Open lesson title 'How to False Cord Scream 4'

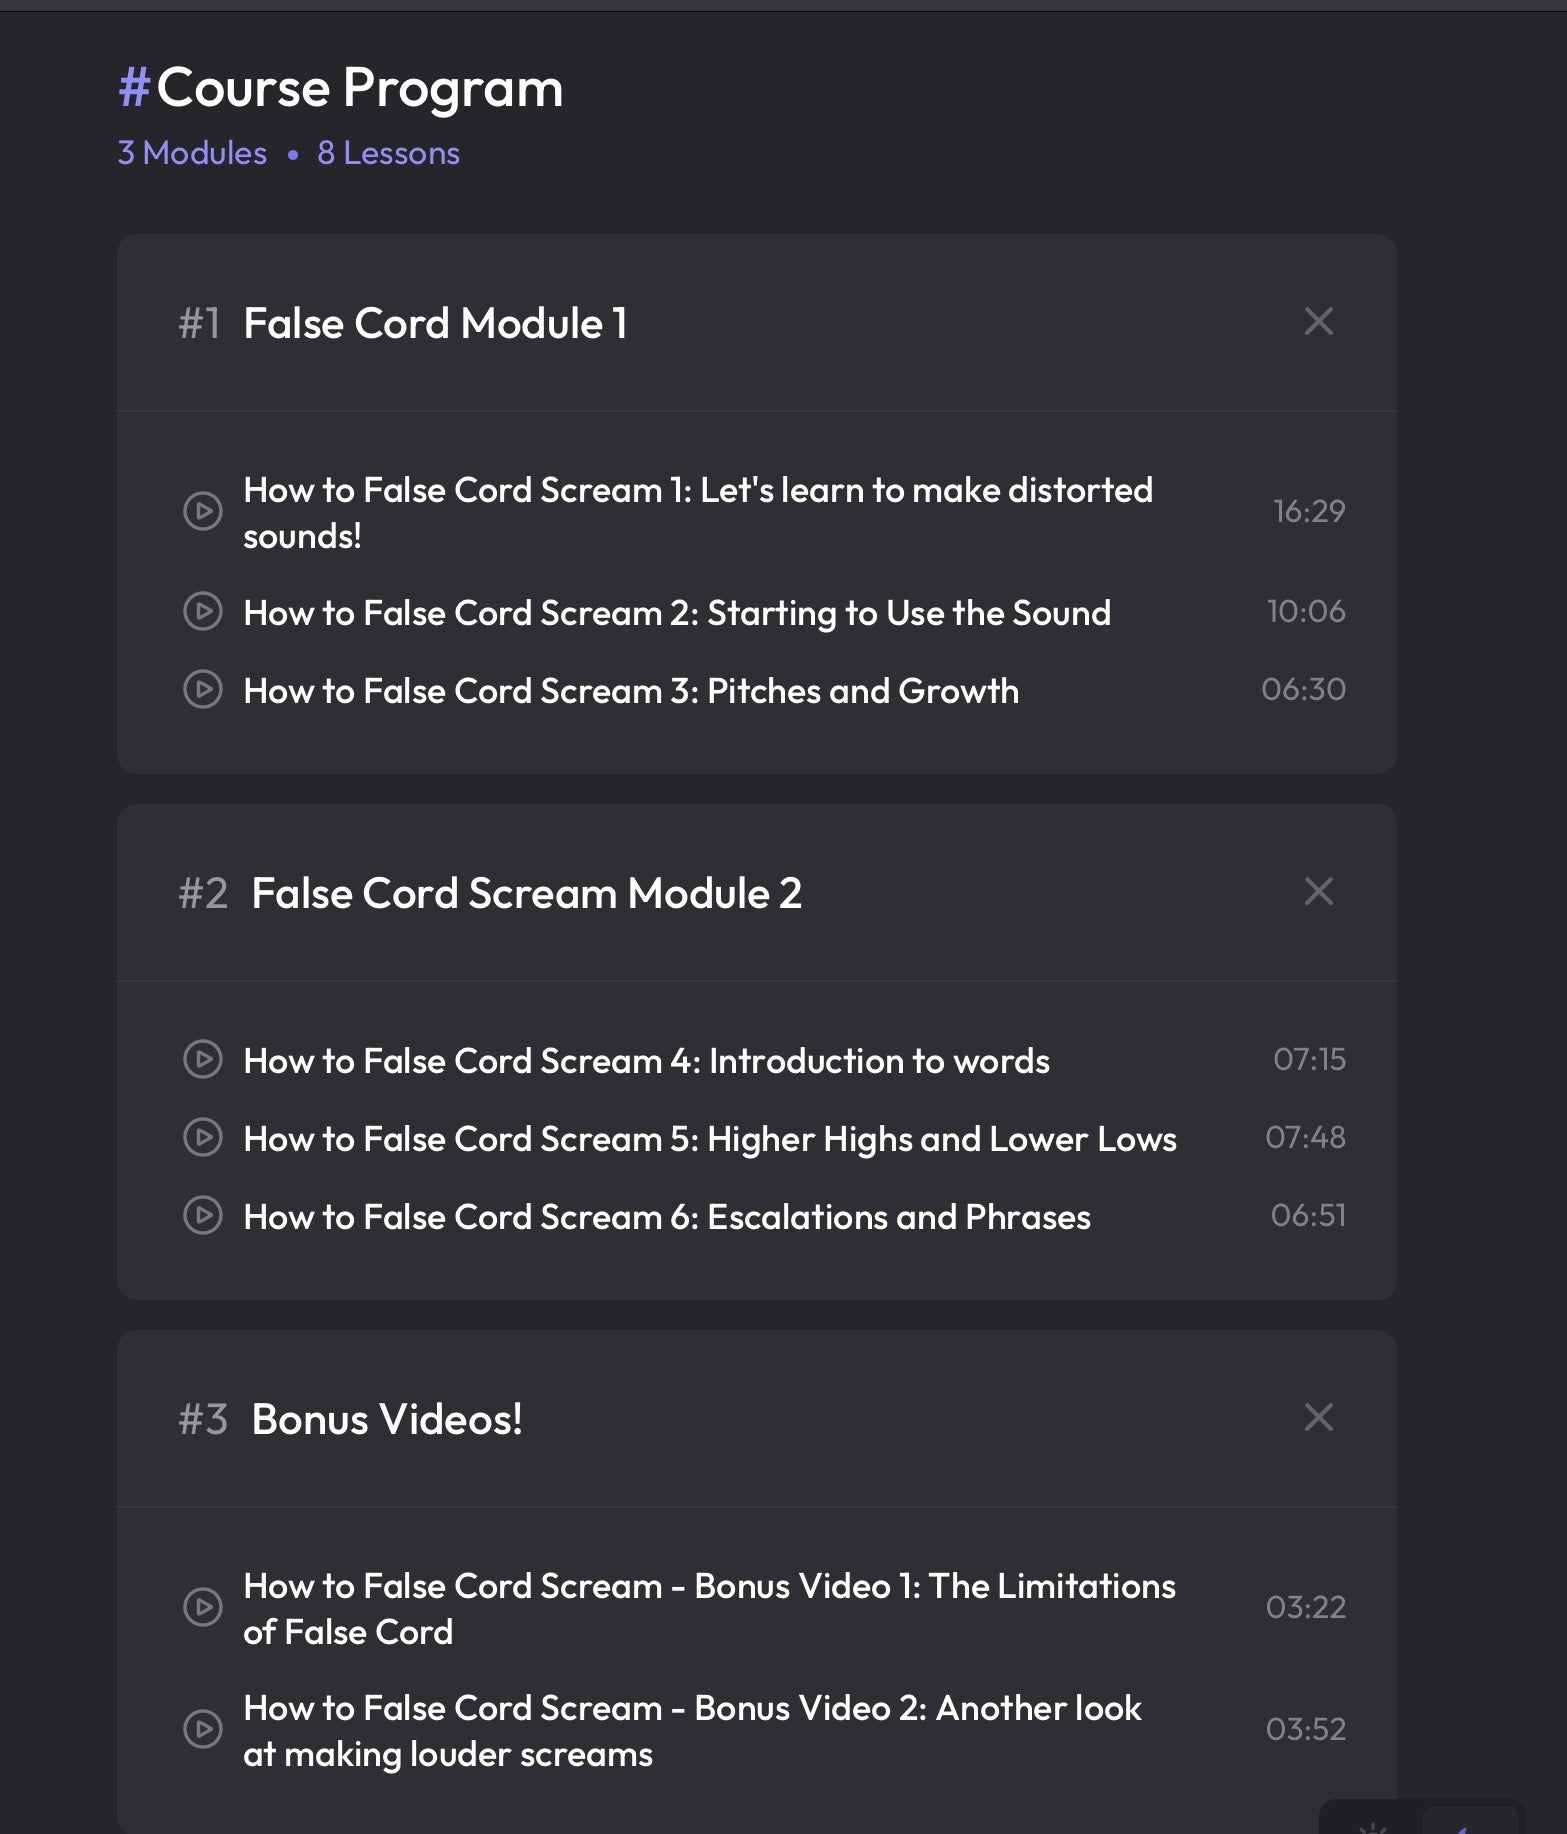(646, 1061)
